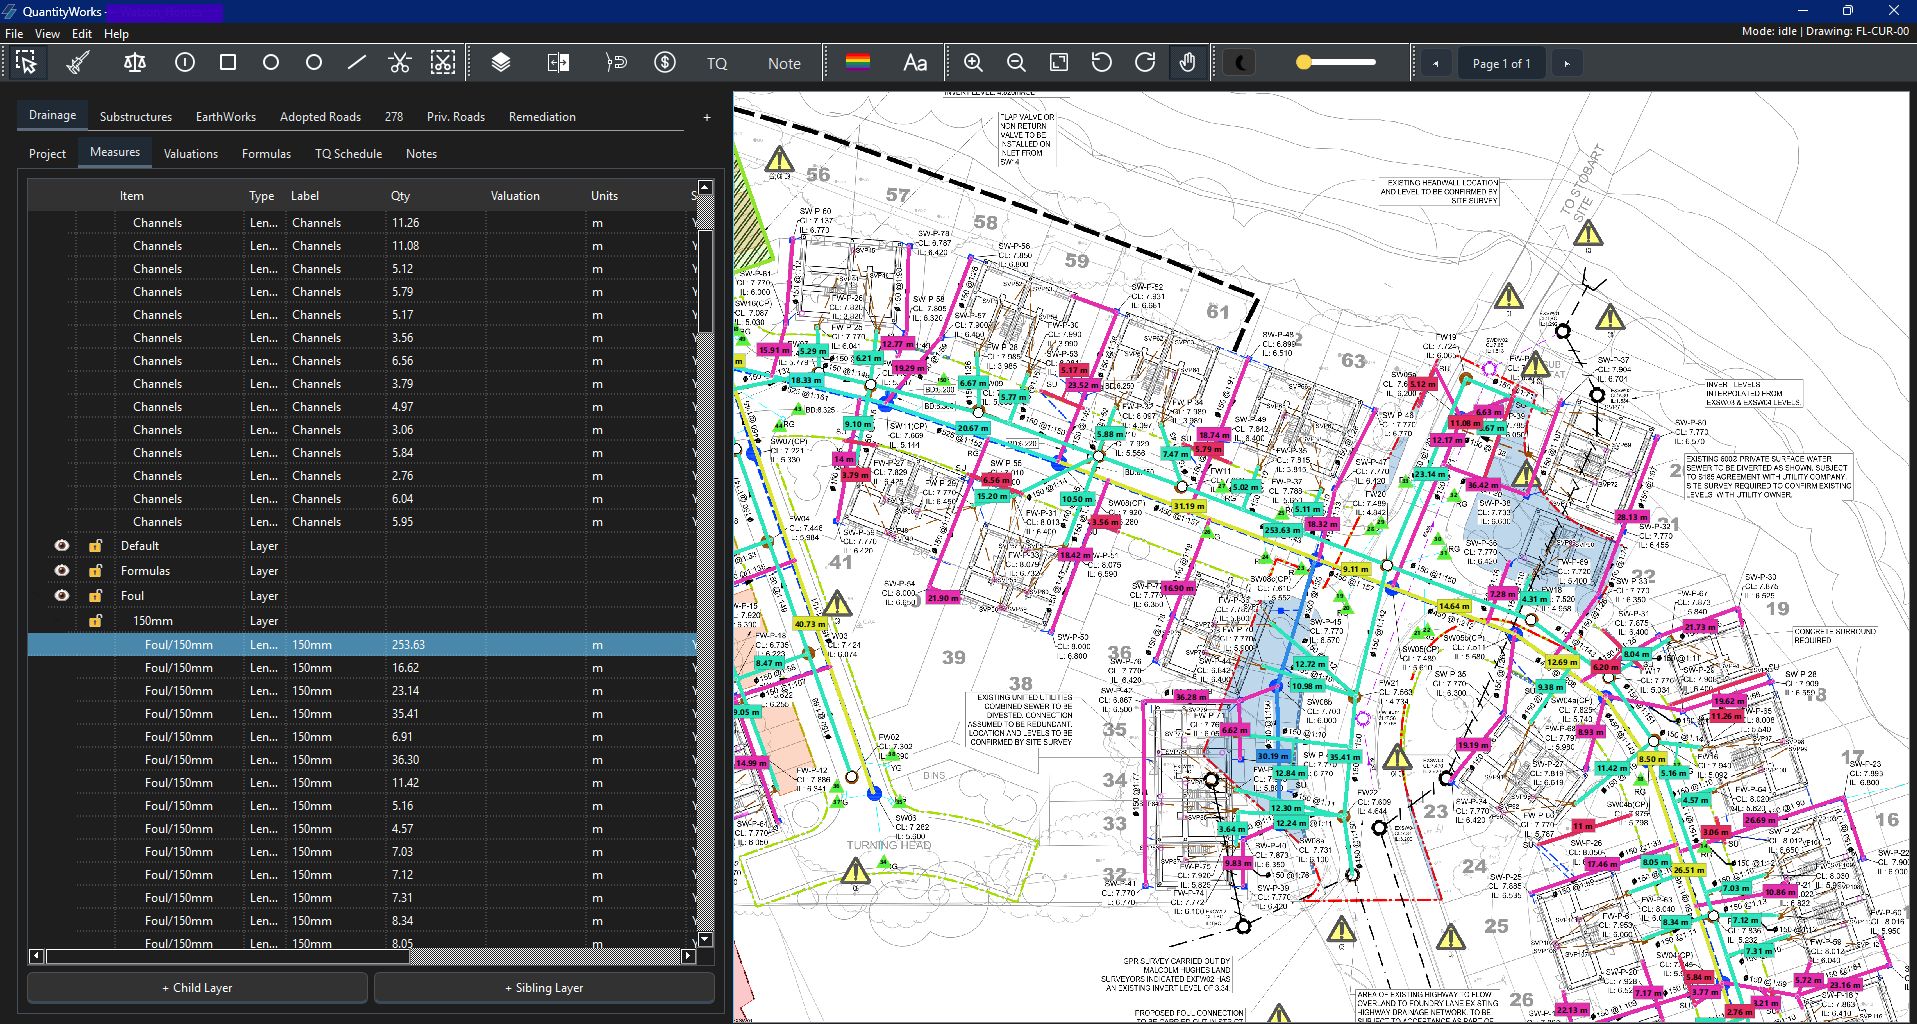Open the layers panel icon
The width and height of the screenshot is (1917, 1024).
[x=500, y=62]
